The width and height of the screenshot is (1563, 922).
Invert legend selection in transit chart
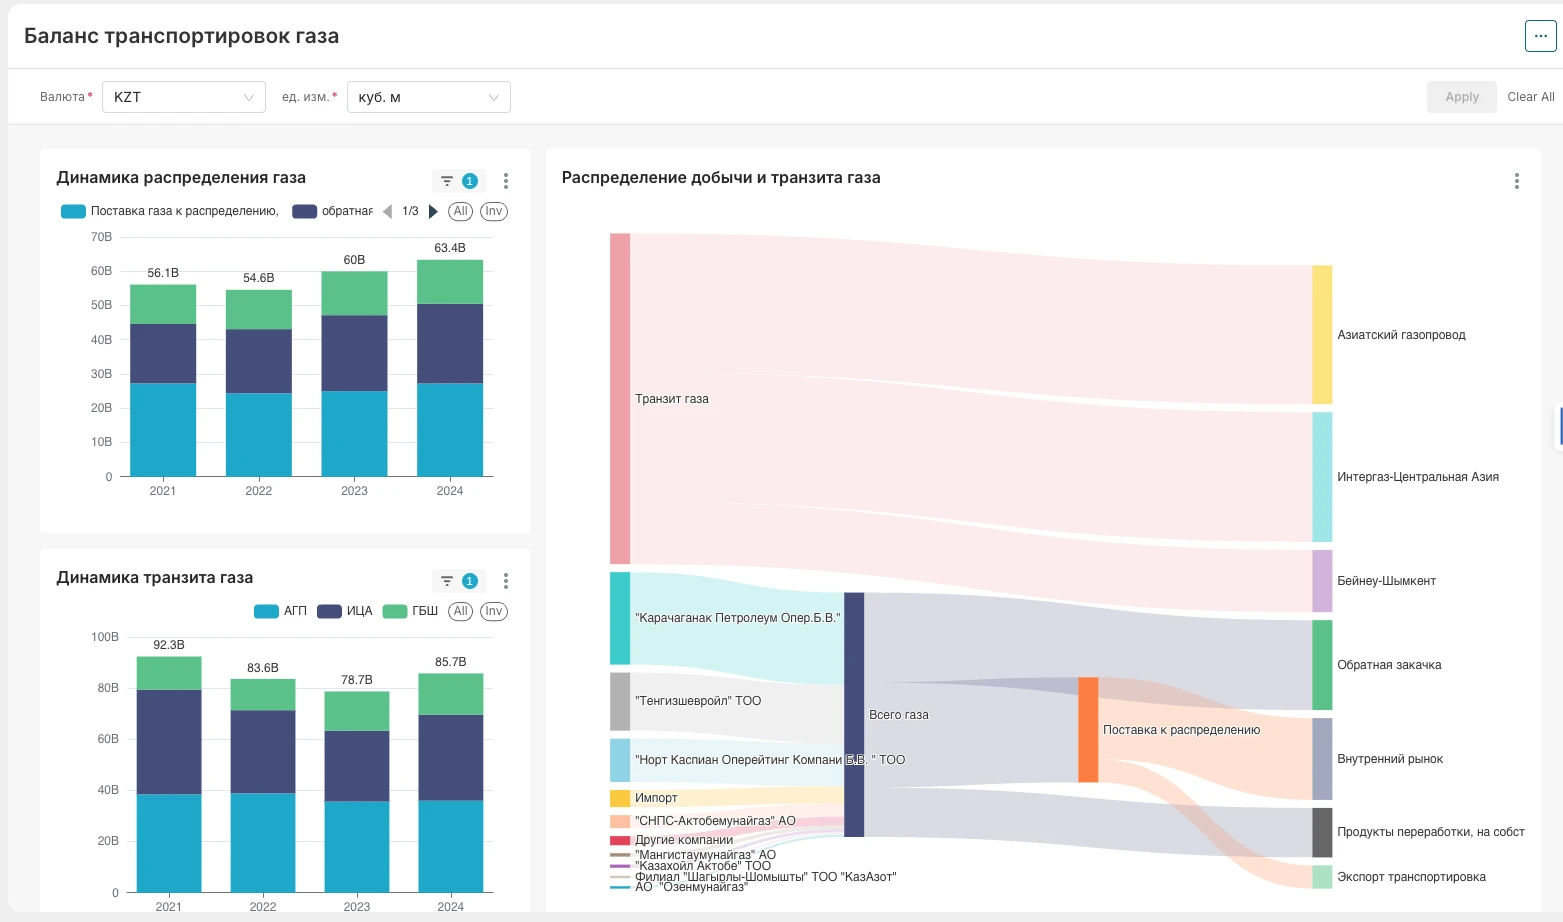pyautogui.click(x=494, y=611)
